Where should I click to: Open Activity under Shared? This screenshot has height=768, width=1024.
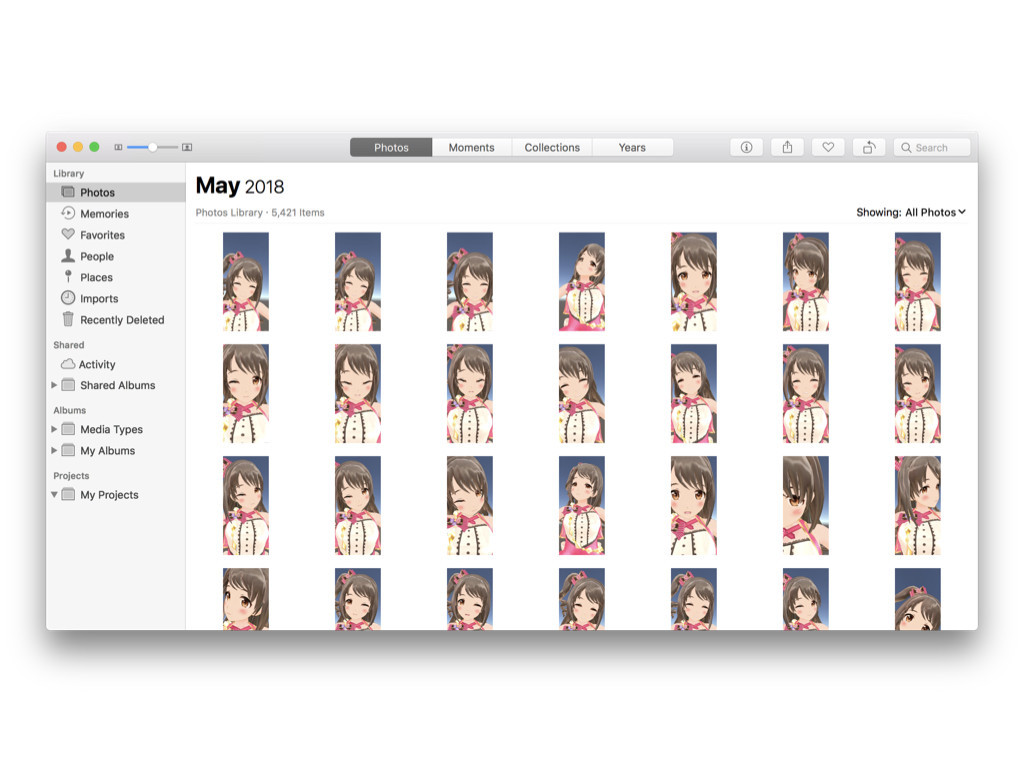(97, 364)
